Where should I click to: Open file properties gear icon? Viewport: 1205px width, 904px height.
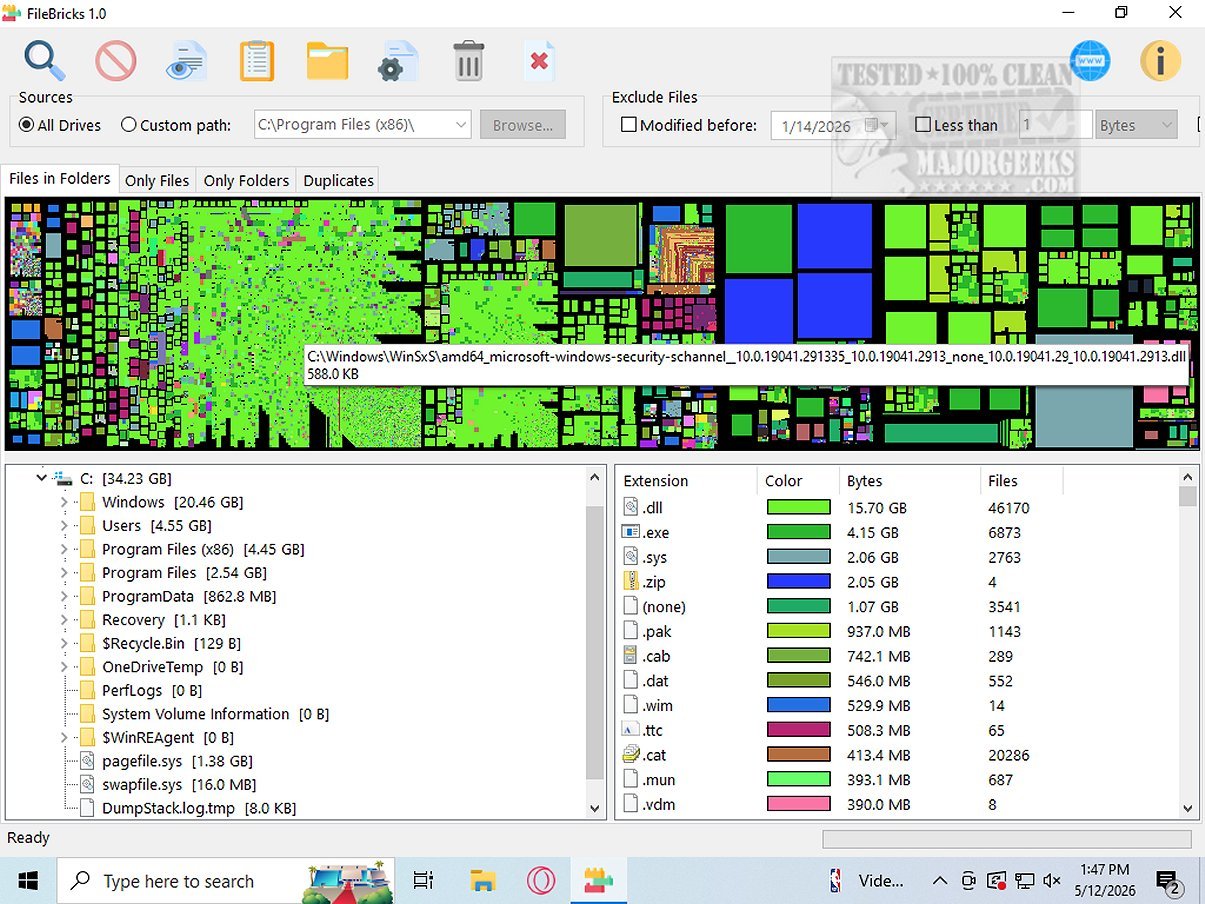[397, 61]
